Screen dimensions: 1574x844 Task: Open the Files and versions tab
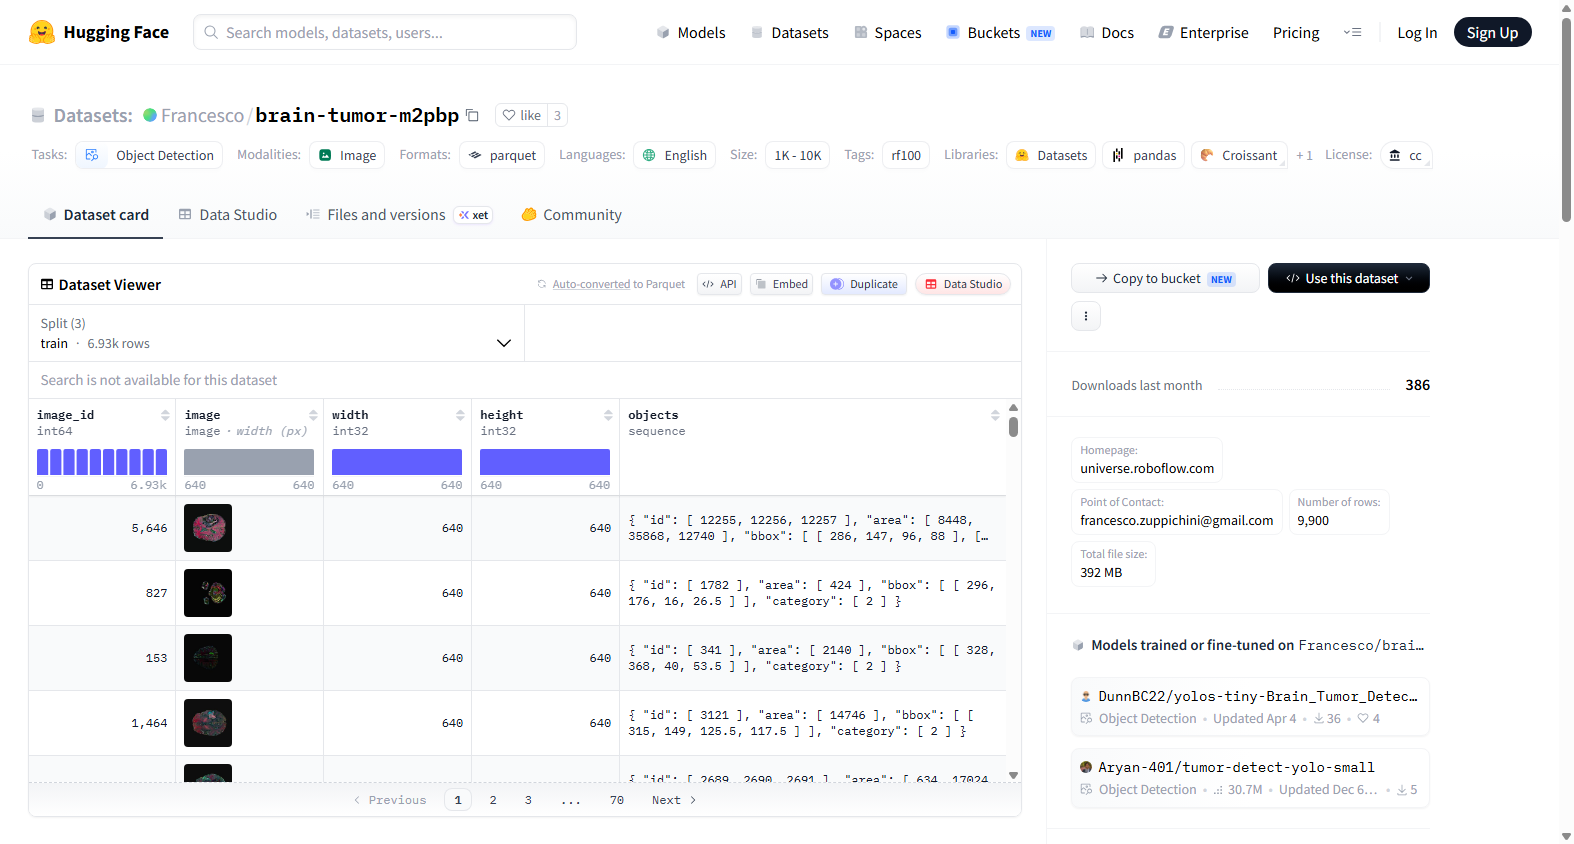coord(399,215)
